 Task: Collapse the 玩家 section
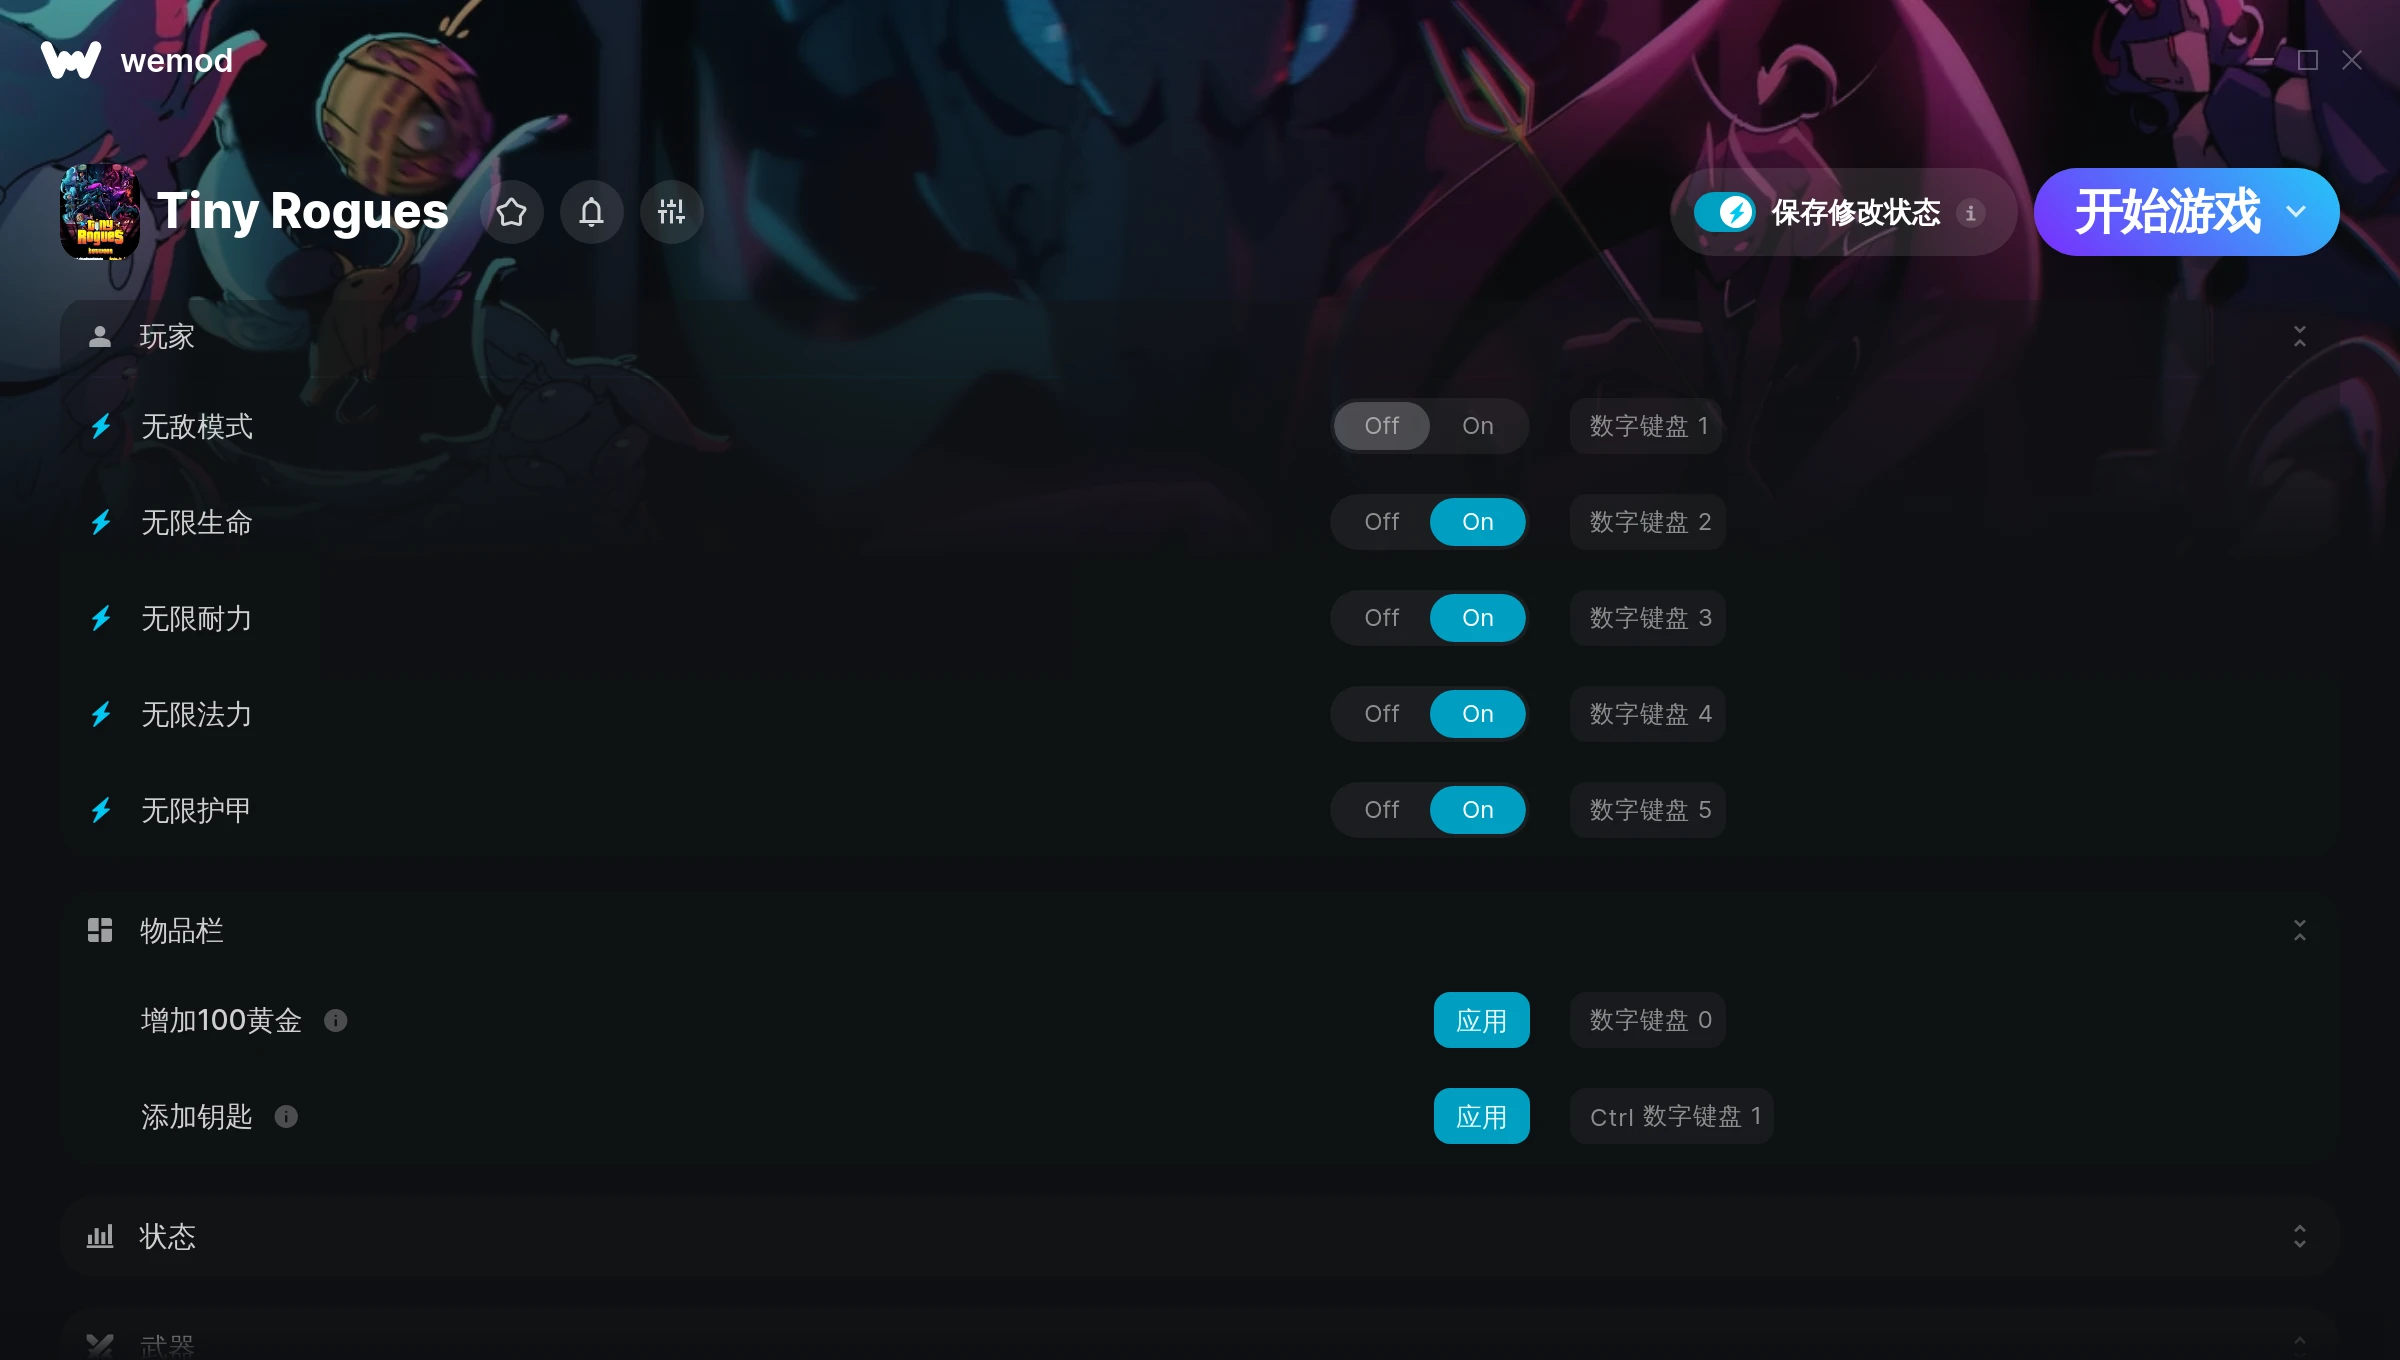coord(2299,336)
